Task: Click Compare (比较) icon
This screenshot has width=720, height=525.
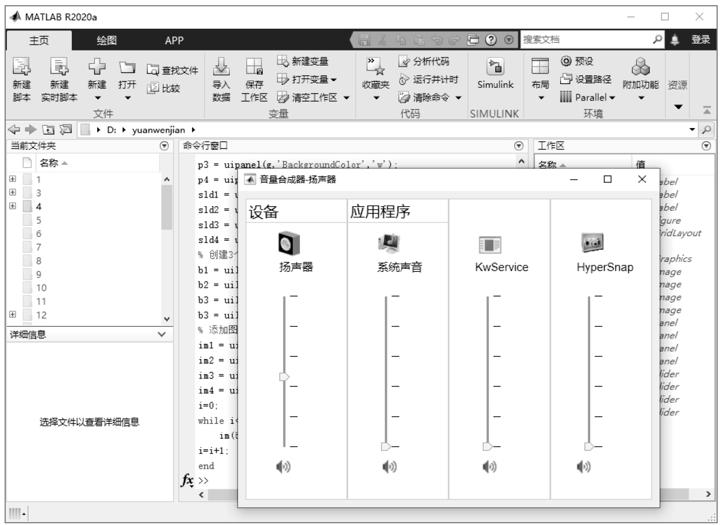Action: [152, 88]
